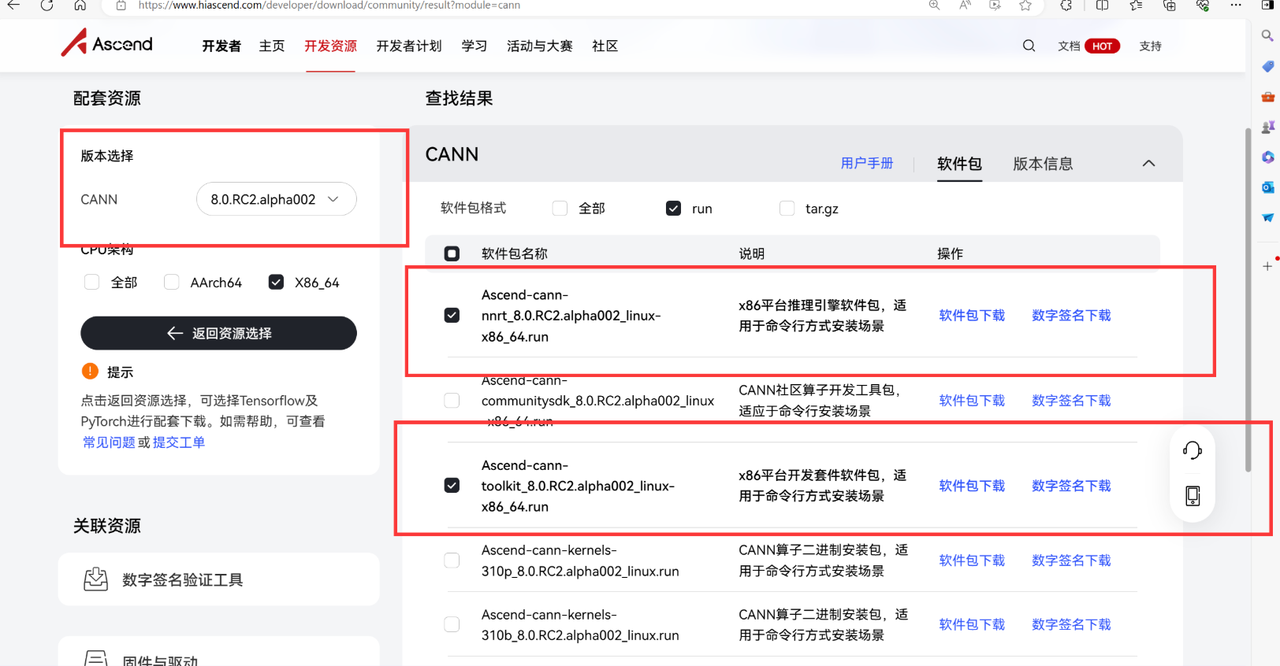Switch to the 用户手册 tab

point(867,163)
